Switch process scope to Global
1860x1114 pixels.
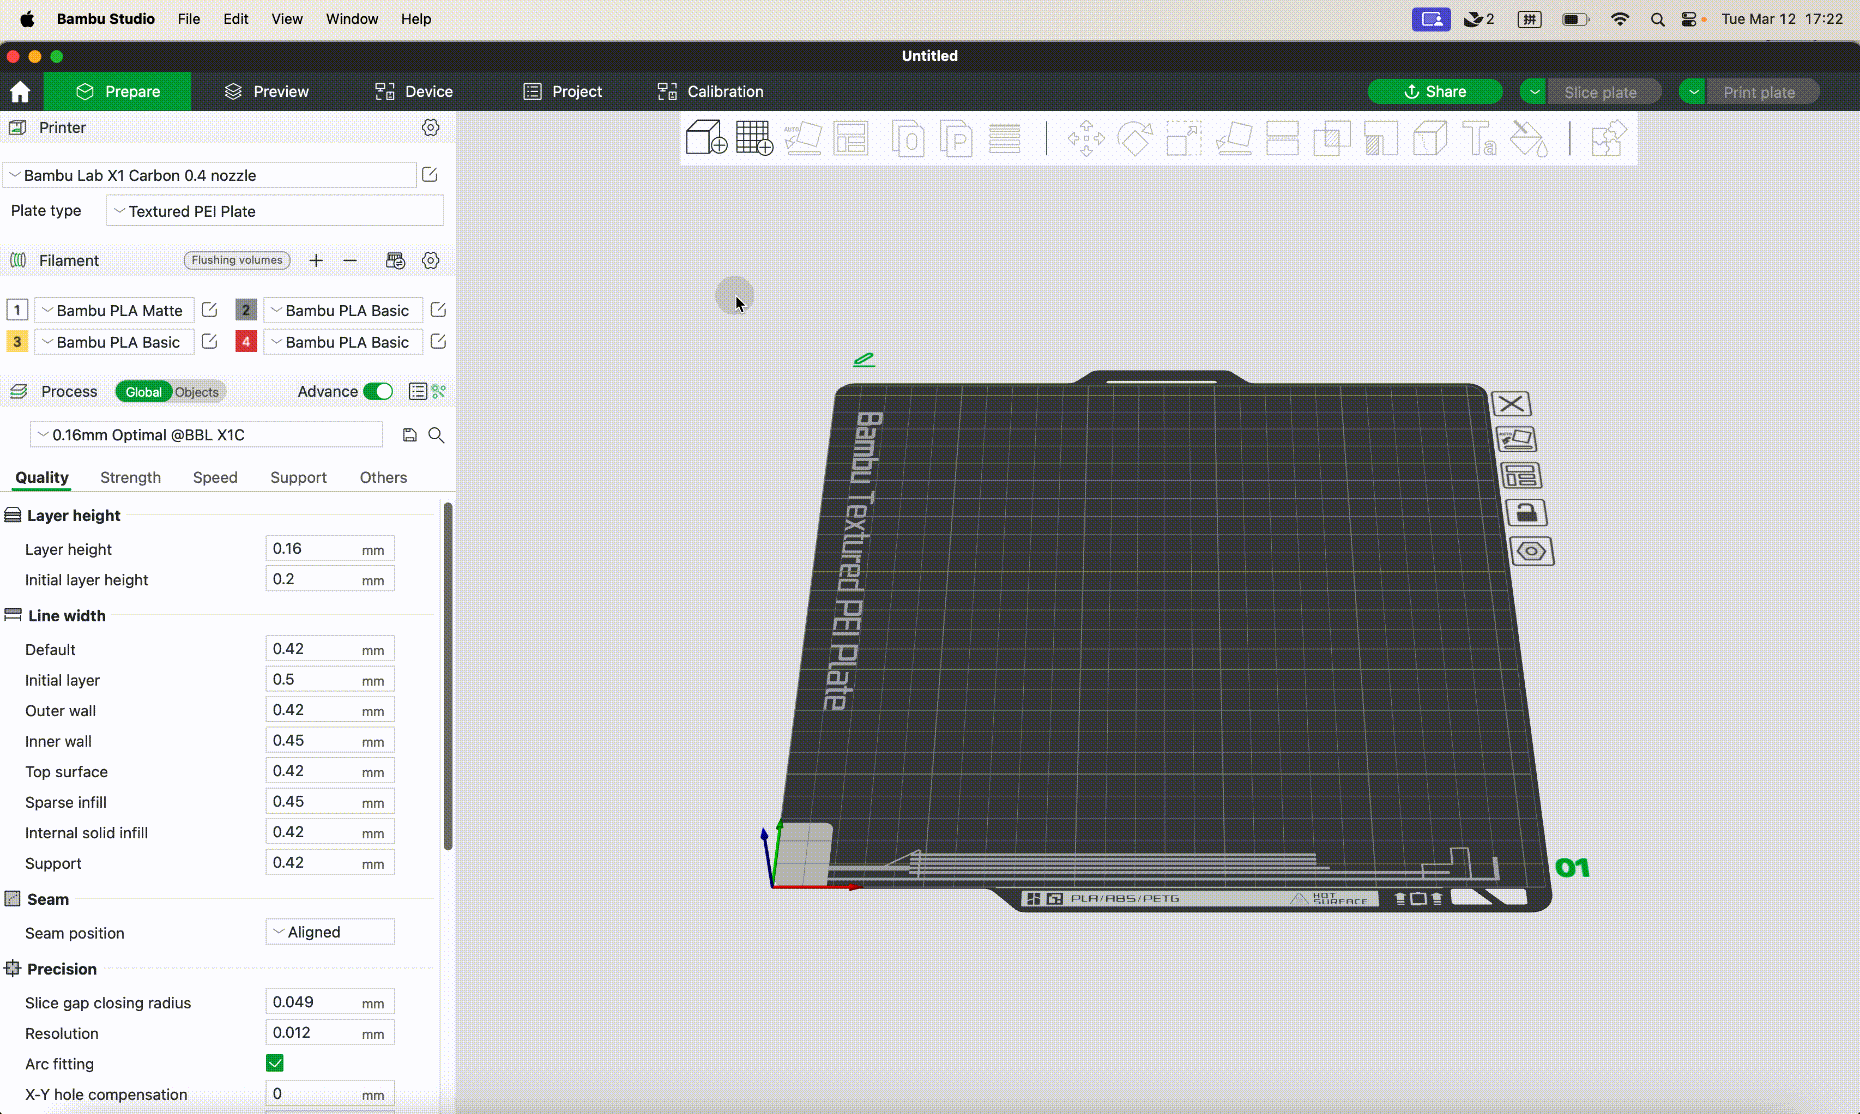[x=144, y=392]
